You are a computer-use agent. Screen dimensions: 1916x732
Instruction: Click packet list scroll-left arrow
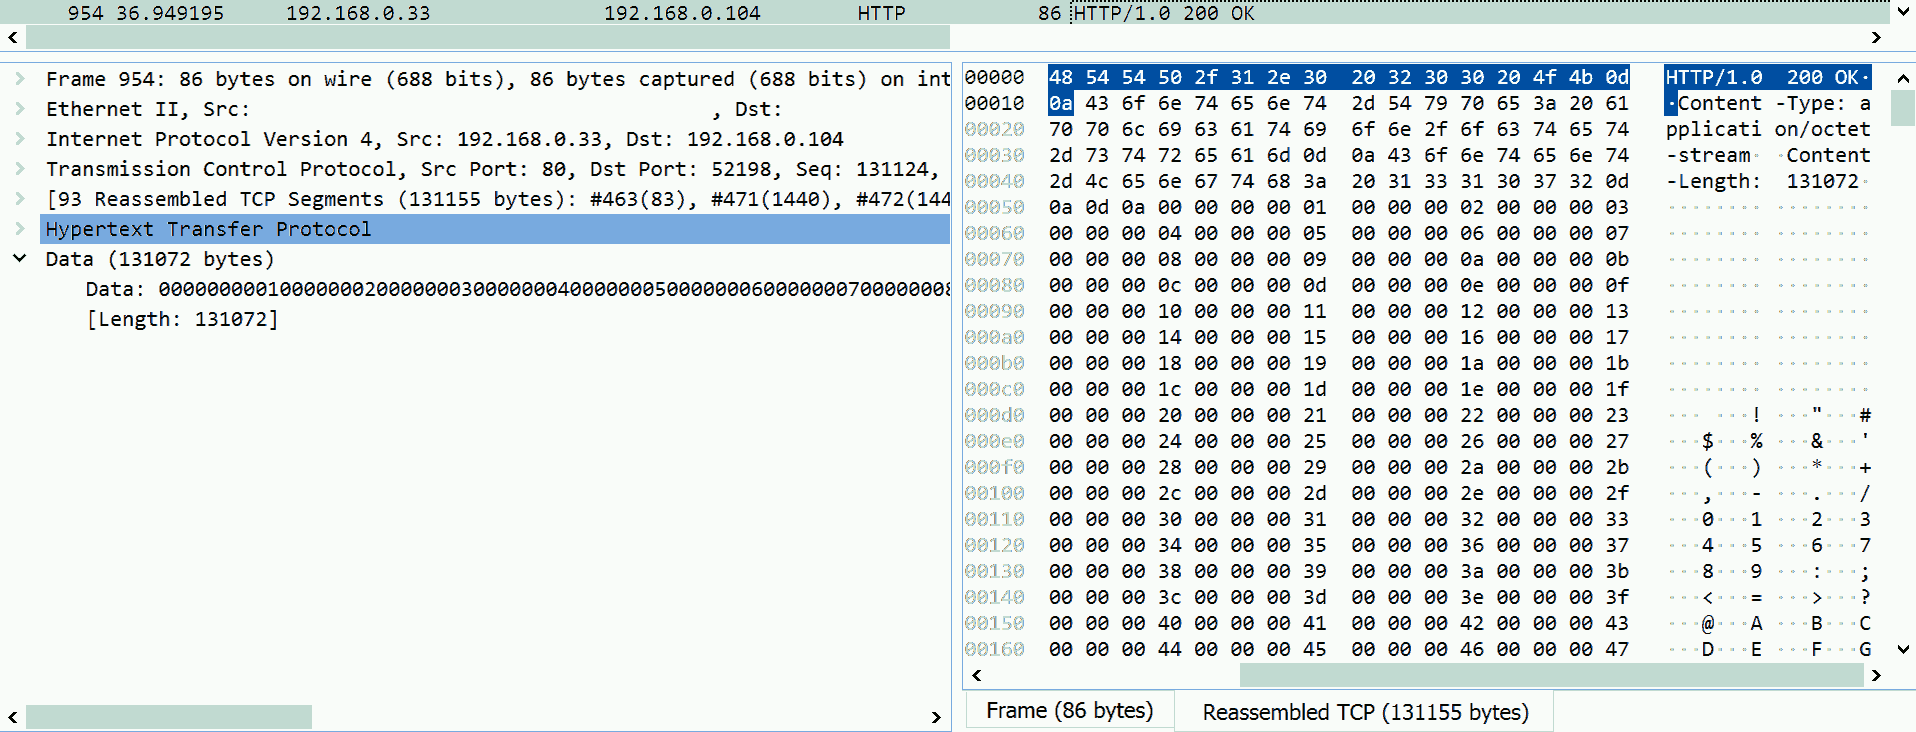point(12,38)
